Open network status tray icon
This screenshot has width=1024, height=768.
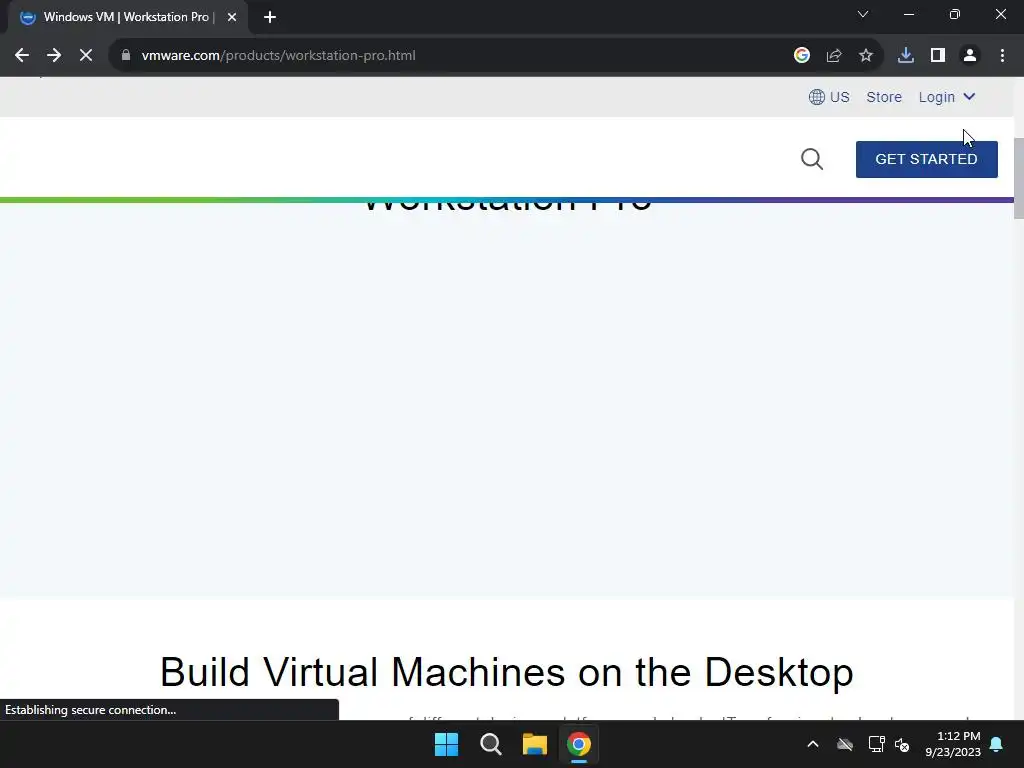click(876, 744)
